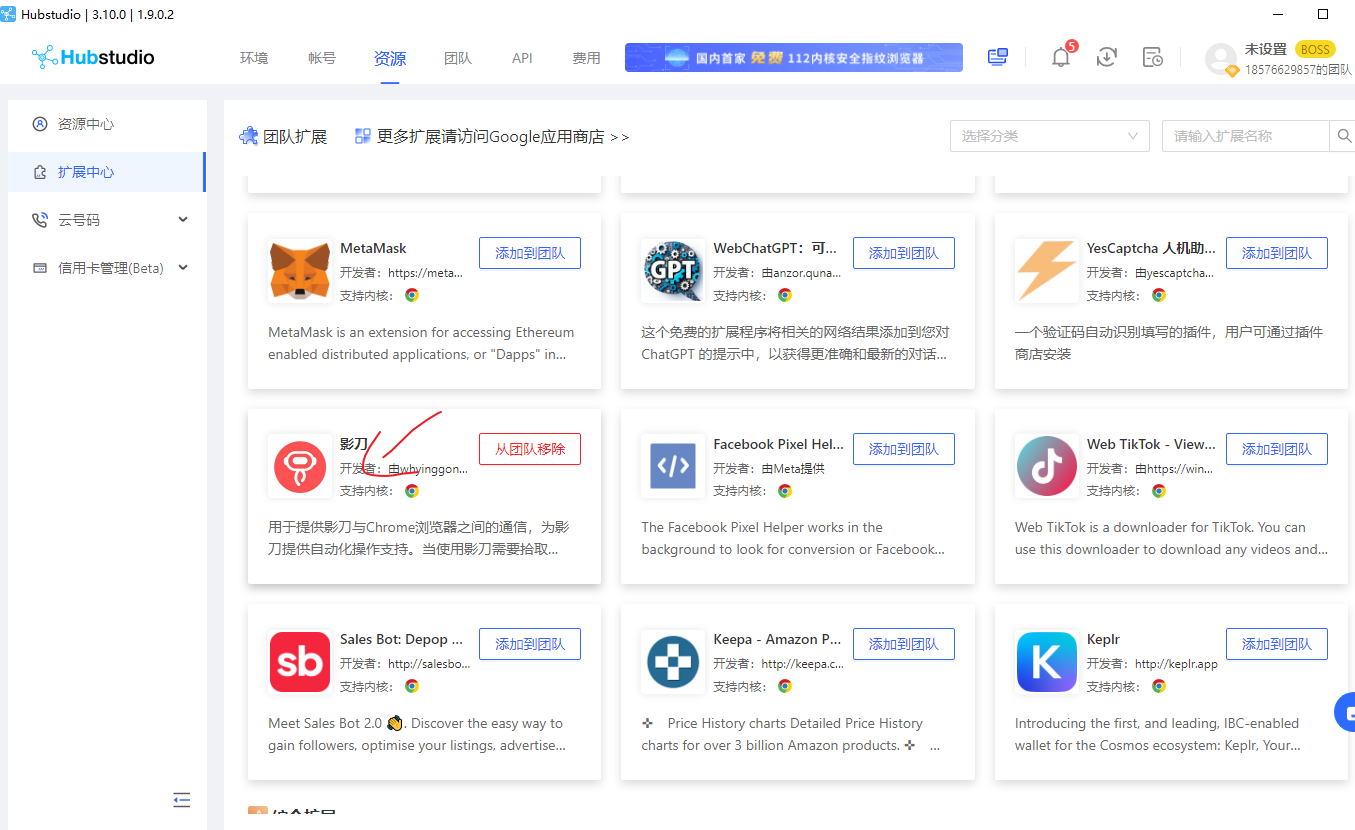
Task: Click the 影刀 red extension icon
Action: click(x=300, y=466)
